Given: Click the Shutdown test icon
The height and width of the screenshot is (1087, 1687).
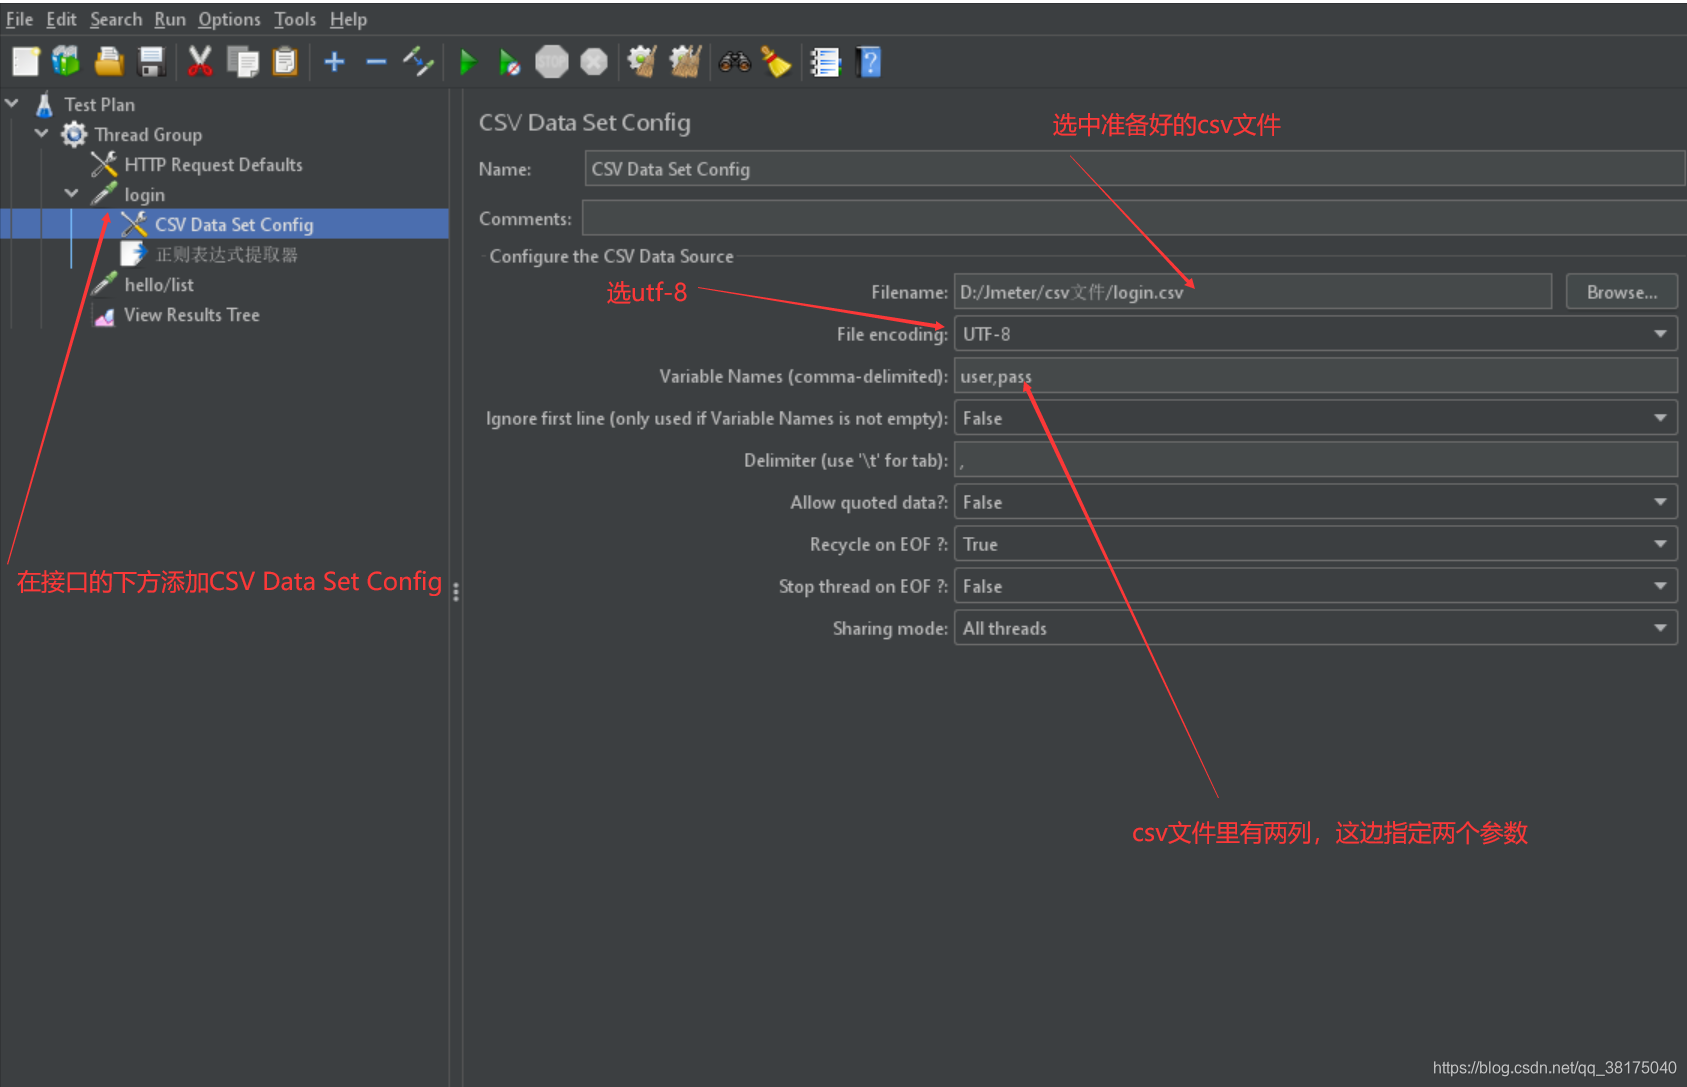Looking at the screenshot, I should pos(594,62).
